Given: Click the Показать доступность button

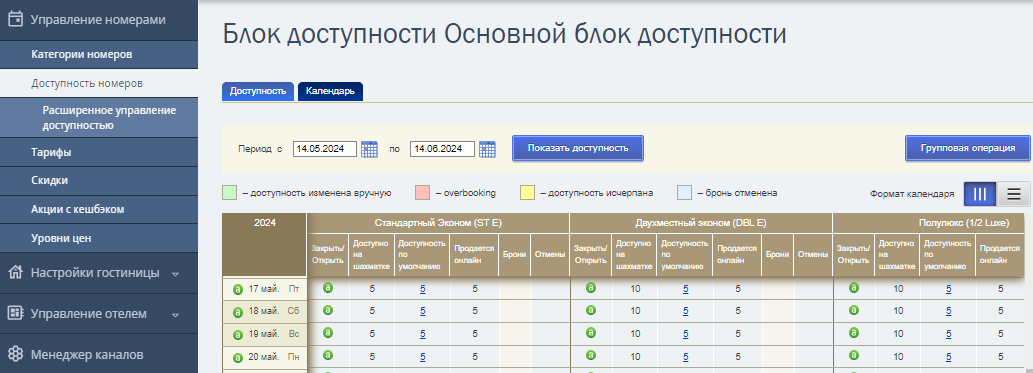Looking at the screenshot, I should pos(578,148).
